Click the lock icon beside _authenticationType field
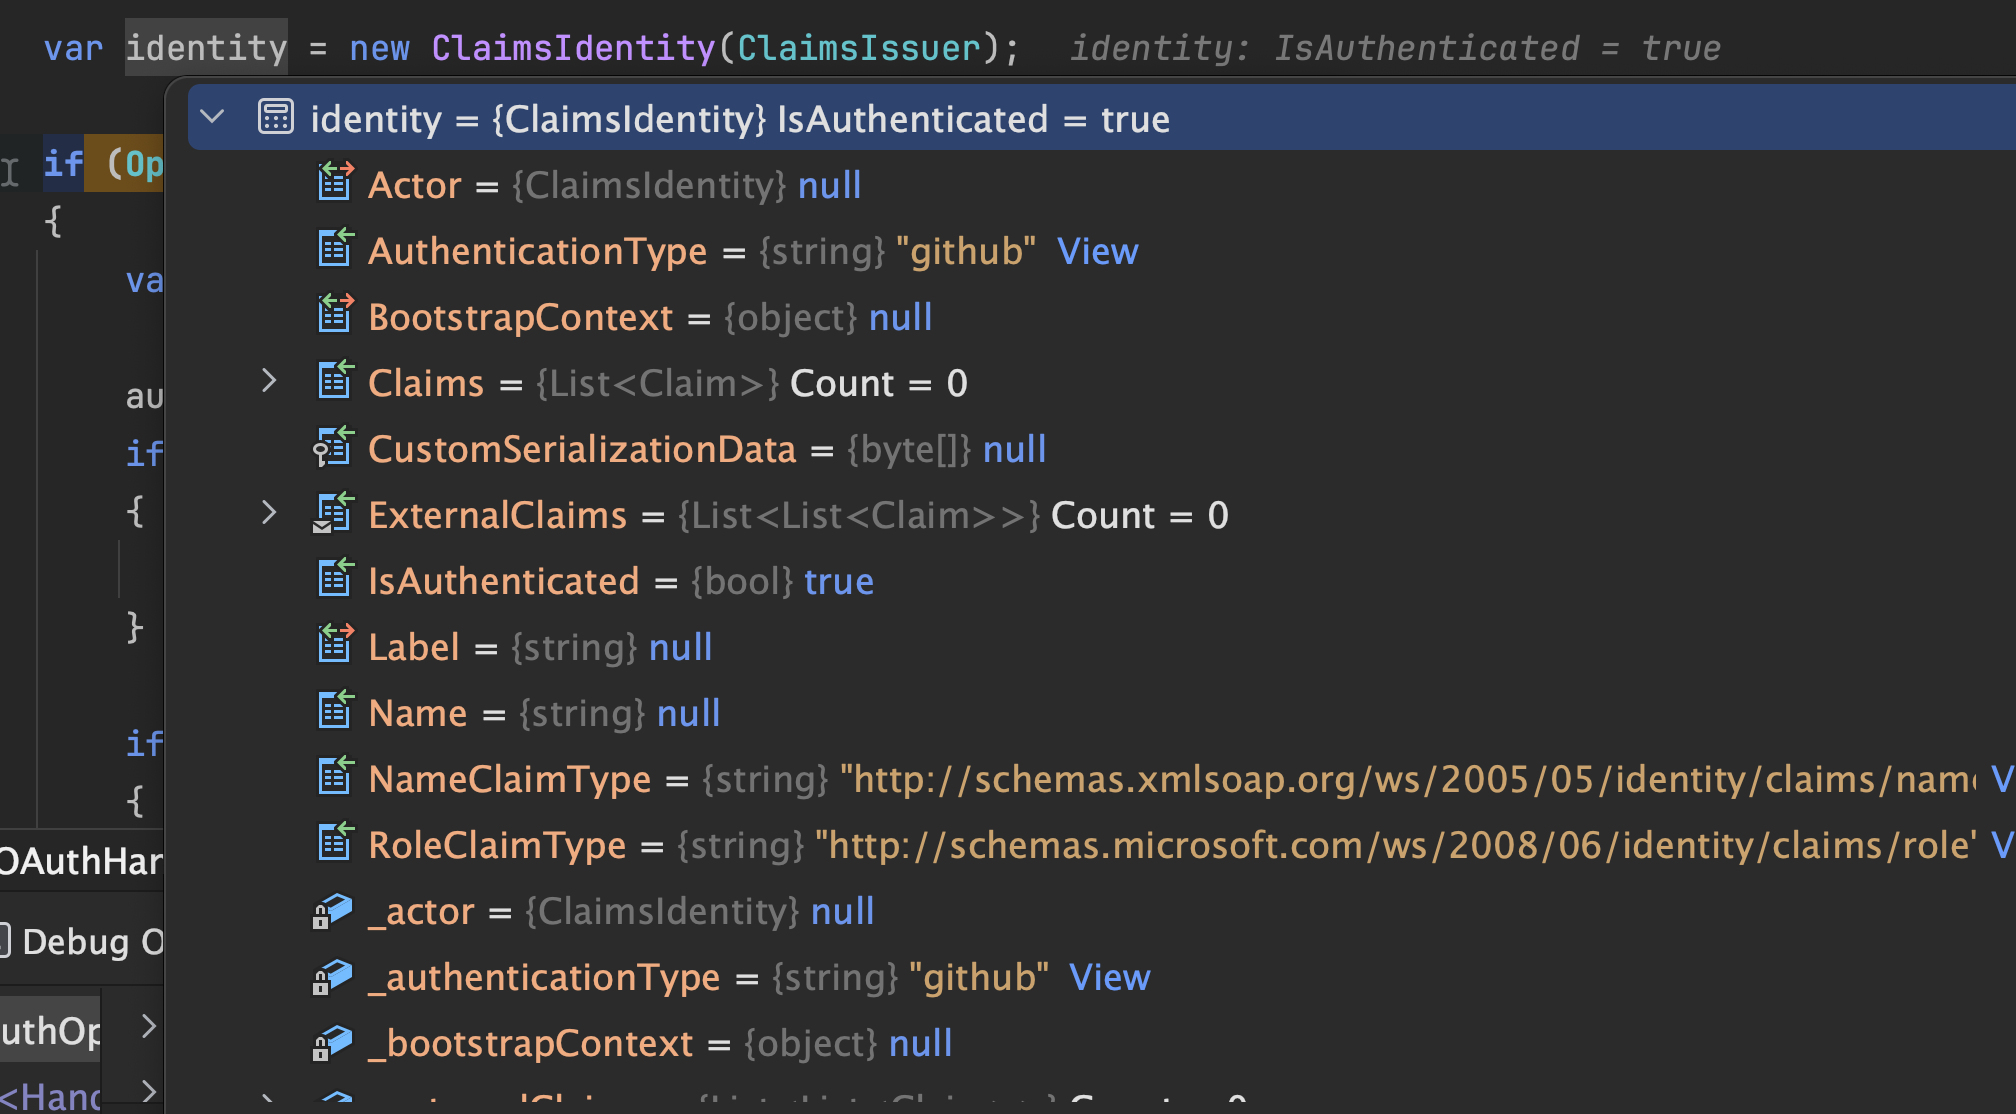Screen dimensions: 2016x1114 click(x=334, y=977)
